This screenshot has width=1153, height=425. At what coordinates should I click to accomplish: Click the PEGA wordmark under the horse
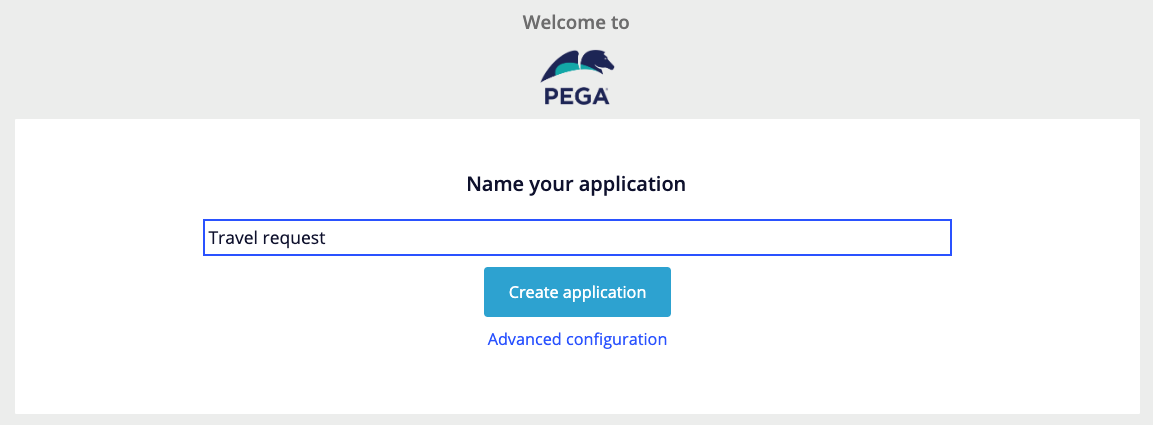[576, 97]
